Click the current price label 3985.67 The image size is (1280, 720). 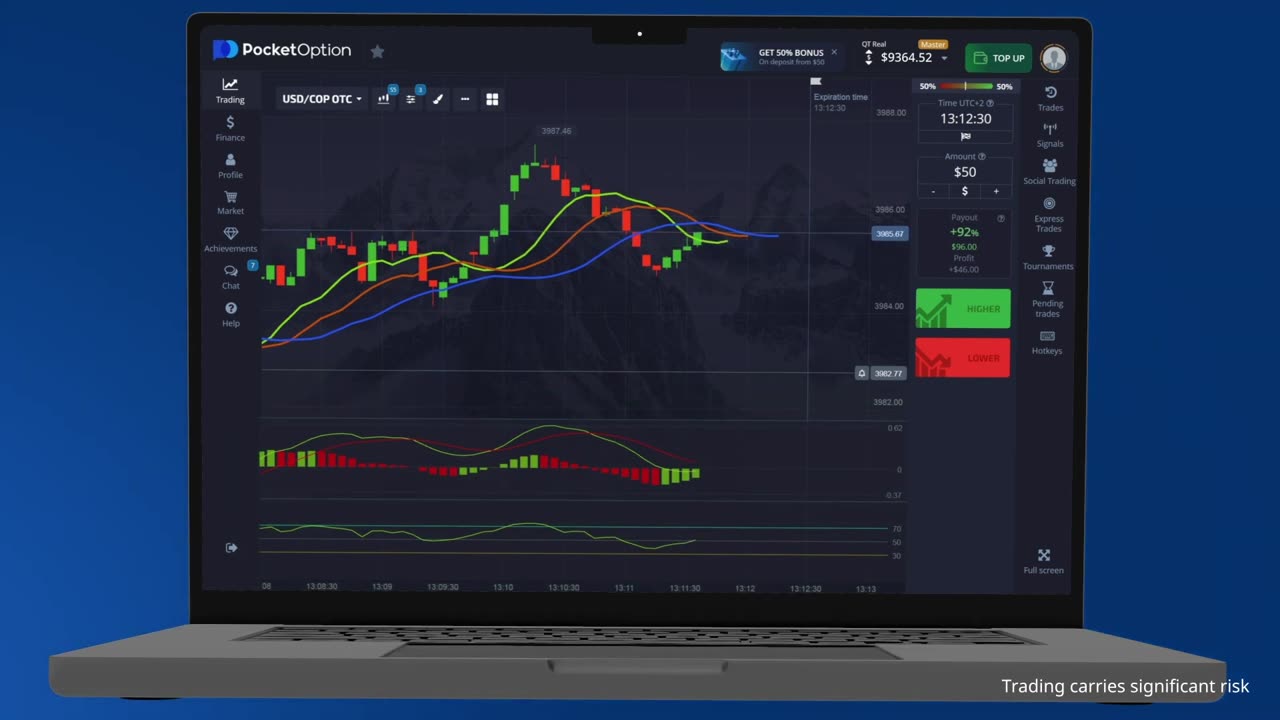tap(890, 234)
